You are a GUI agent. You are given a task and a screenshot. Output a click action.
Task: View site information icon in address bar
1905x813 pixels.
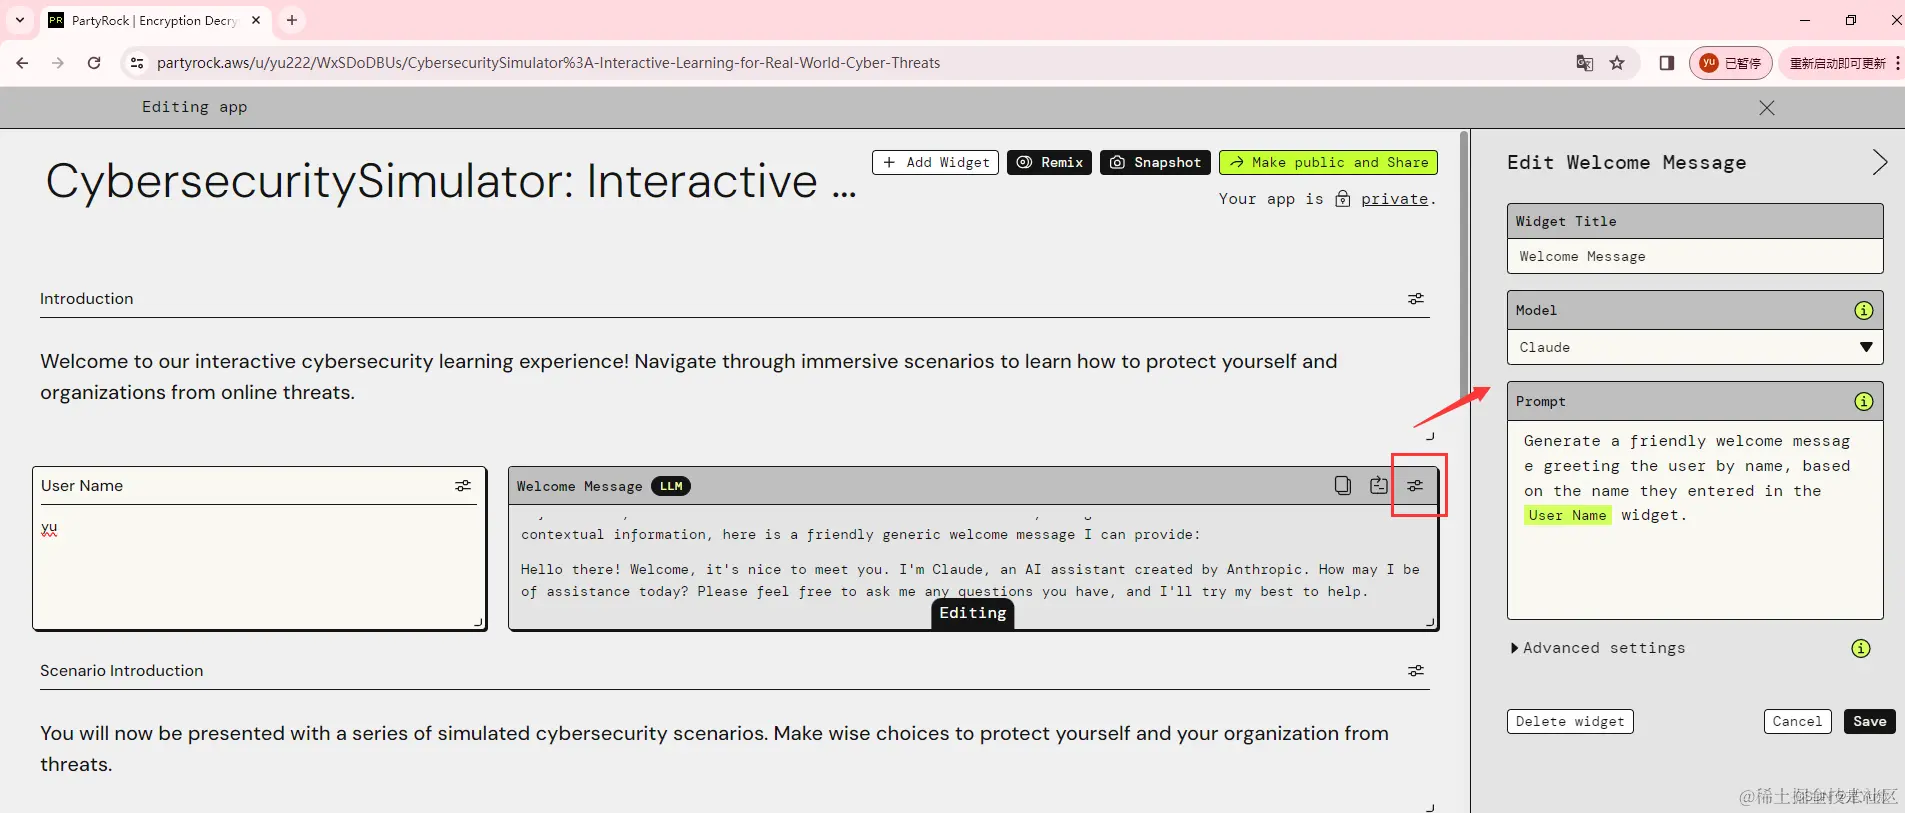(137, 63)
